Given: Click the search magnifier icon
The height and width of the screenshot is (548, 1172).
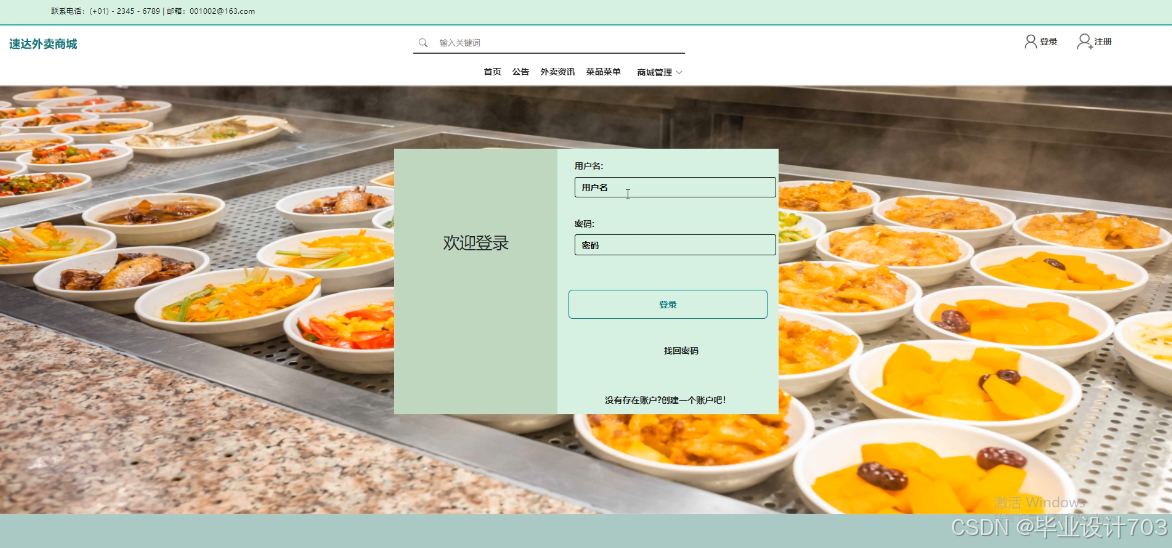Looking at the screenshot, I should [x=423, y=43].
